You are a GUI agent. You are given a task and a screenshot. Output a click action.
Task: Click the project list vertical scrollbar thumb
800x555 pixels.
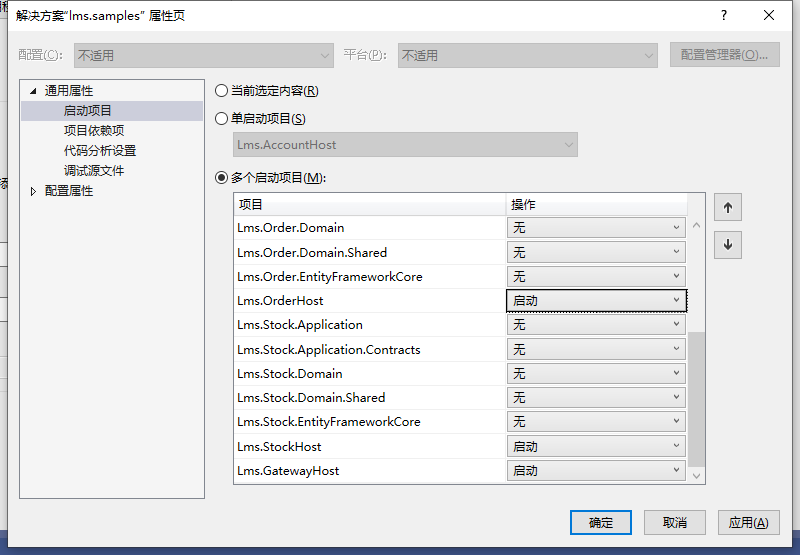(696, 399)
